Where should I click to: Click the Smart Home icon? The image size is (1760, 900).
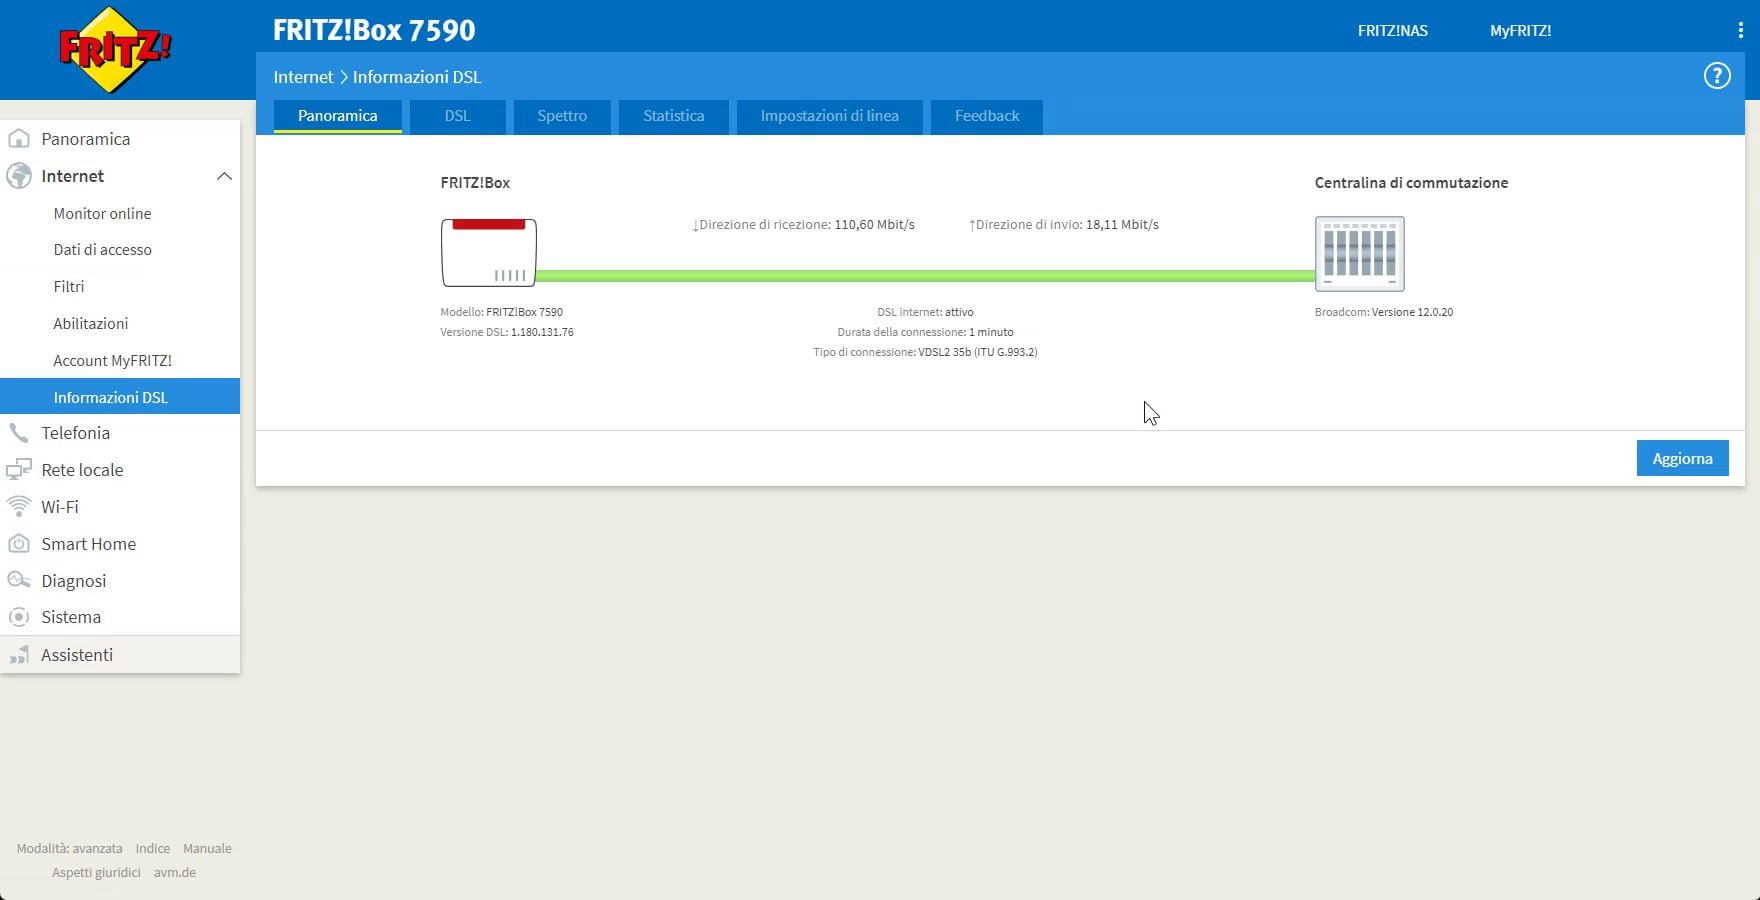point(18,544)
